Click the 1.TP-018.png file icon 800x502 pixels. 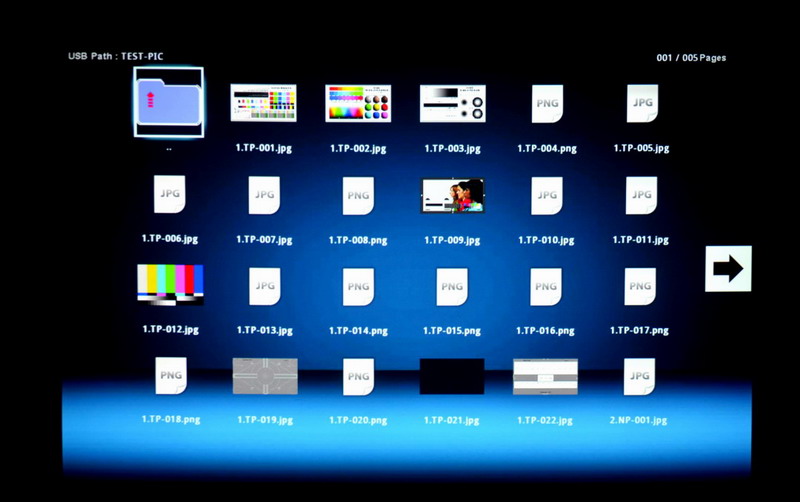coord(170,375)
